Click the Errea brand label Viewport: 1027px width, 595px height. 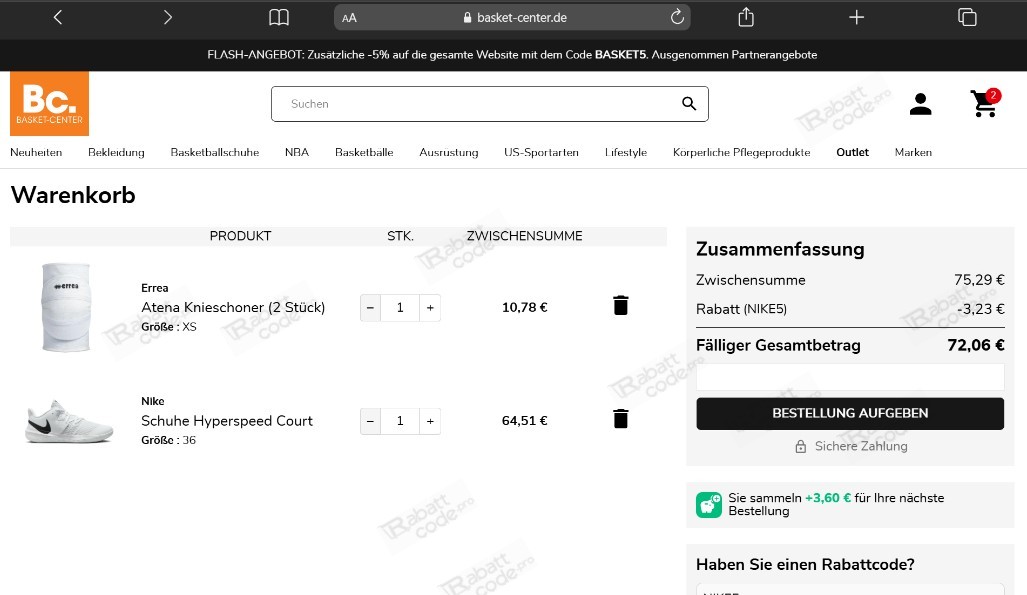pos(155,288)
